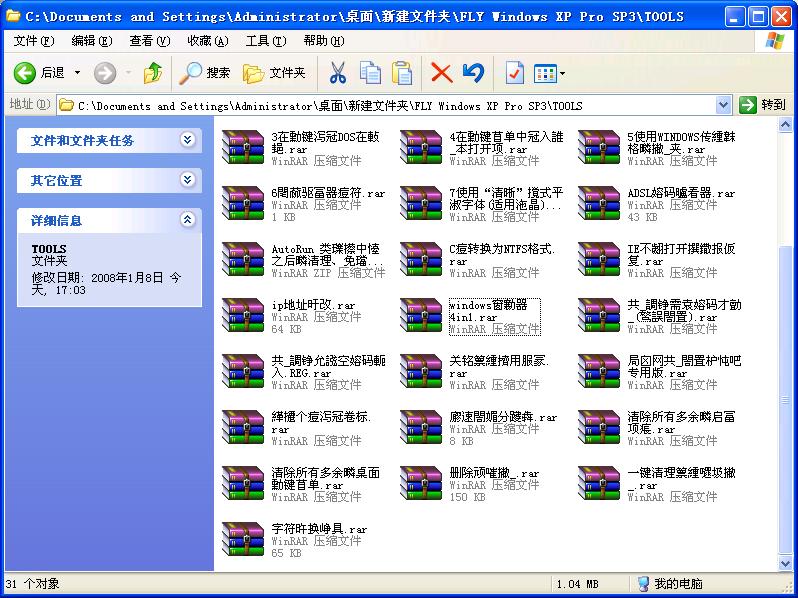
Task: Click the Back arrow icon
Action: pyautogui.click(x=24, y=73)
